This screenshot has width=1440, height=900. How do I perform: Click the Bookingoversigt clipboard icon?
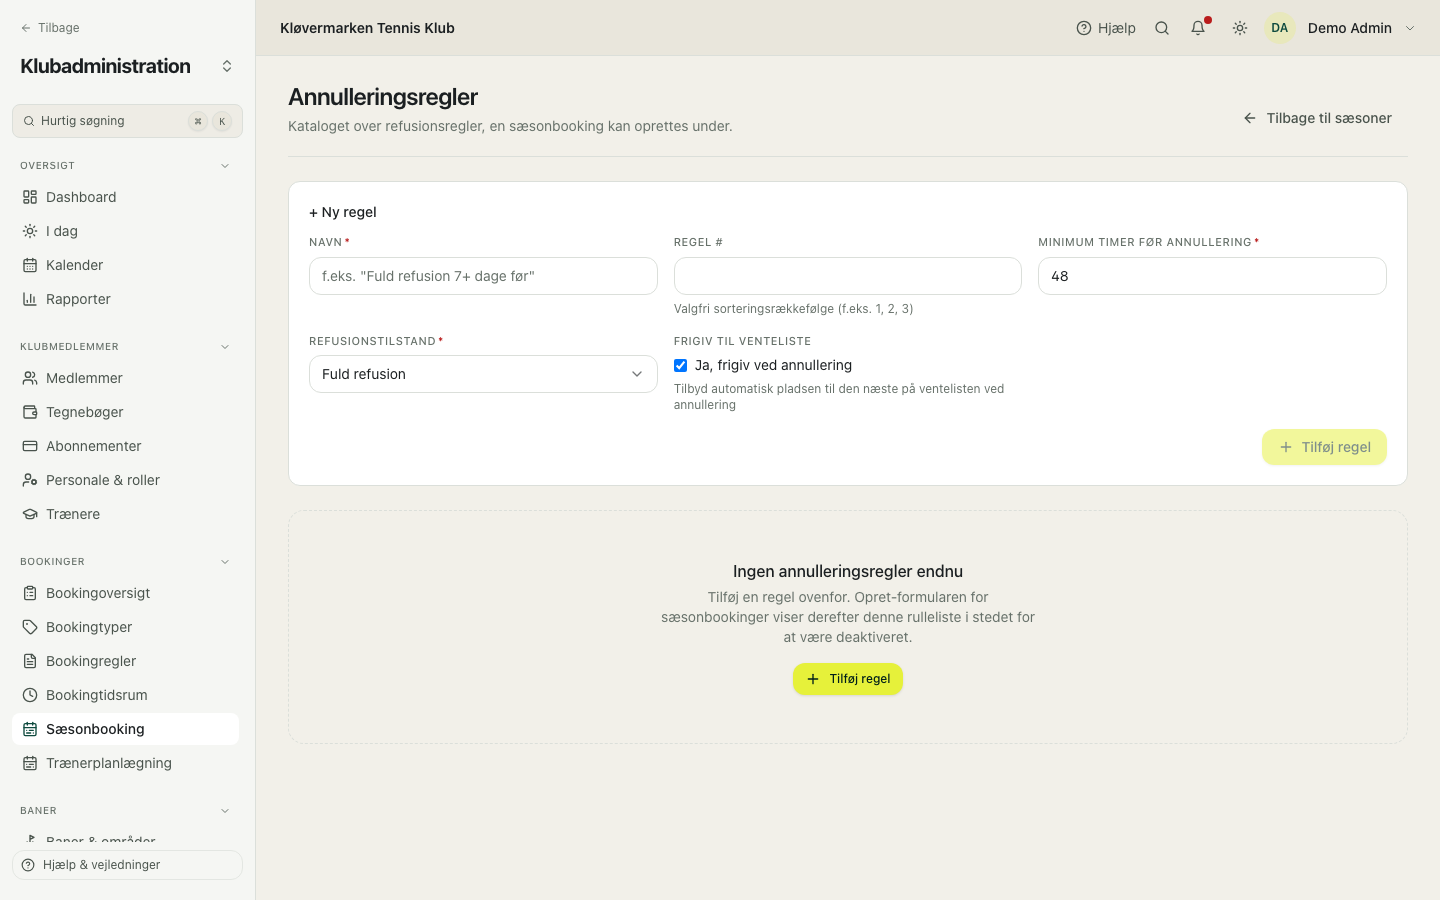tap(30, 593)
